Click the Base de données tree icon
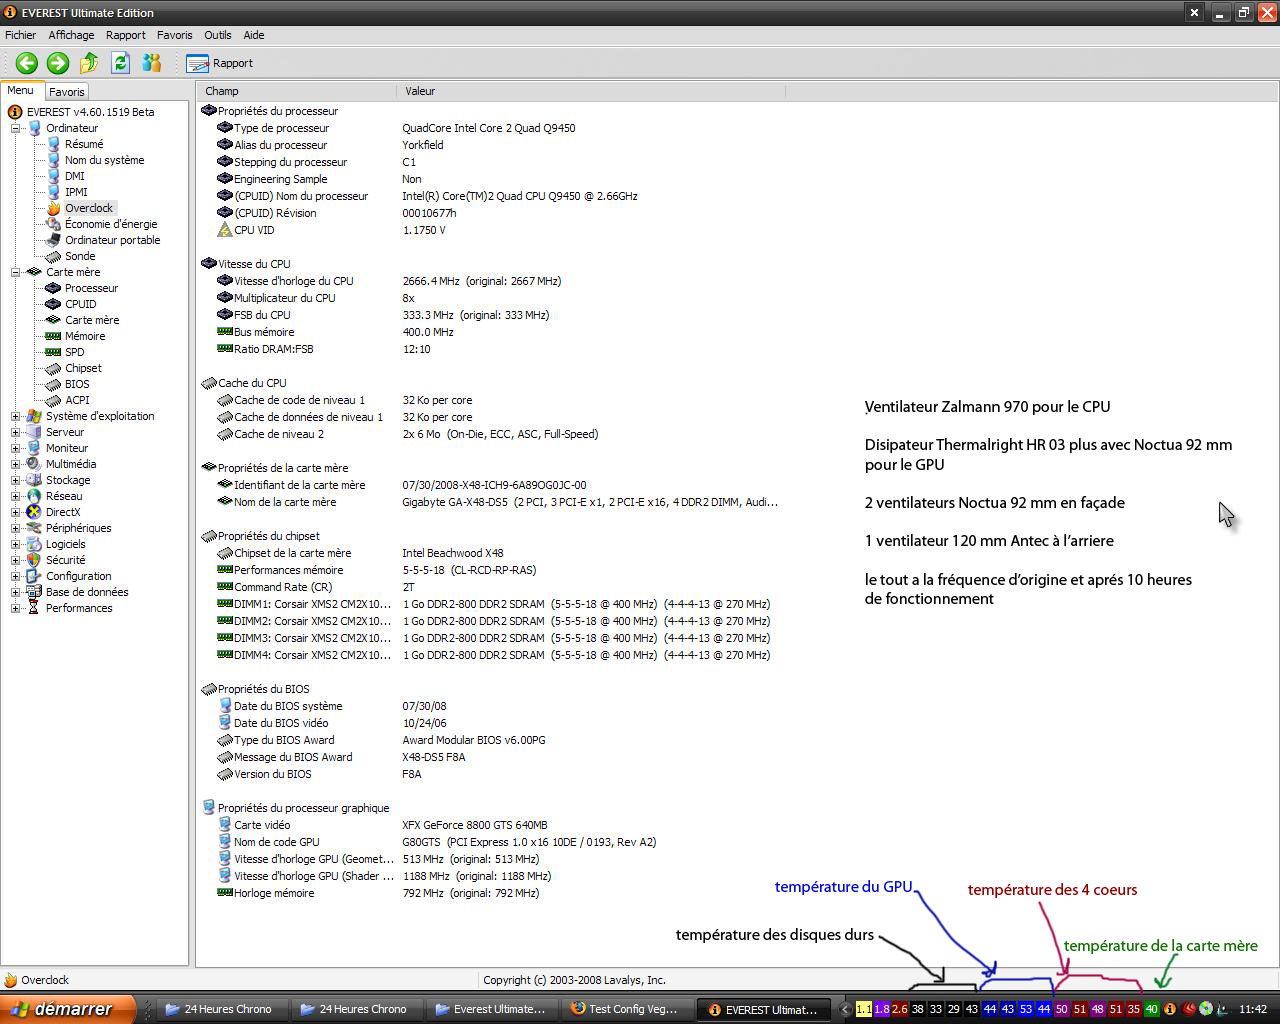The image size is (1280, 1024). coord(34,592)
